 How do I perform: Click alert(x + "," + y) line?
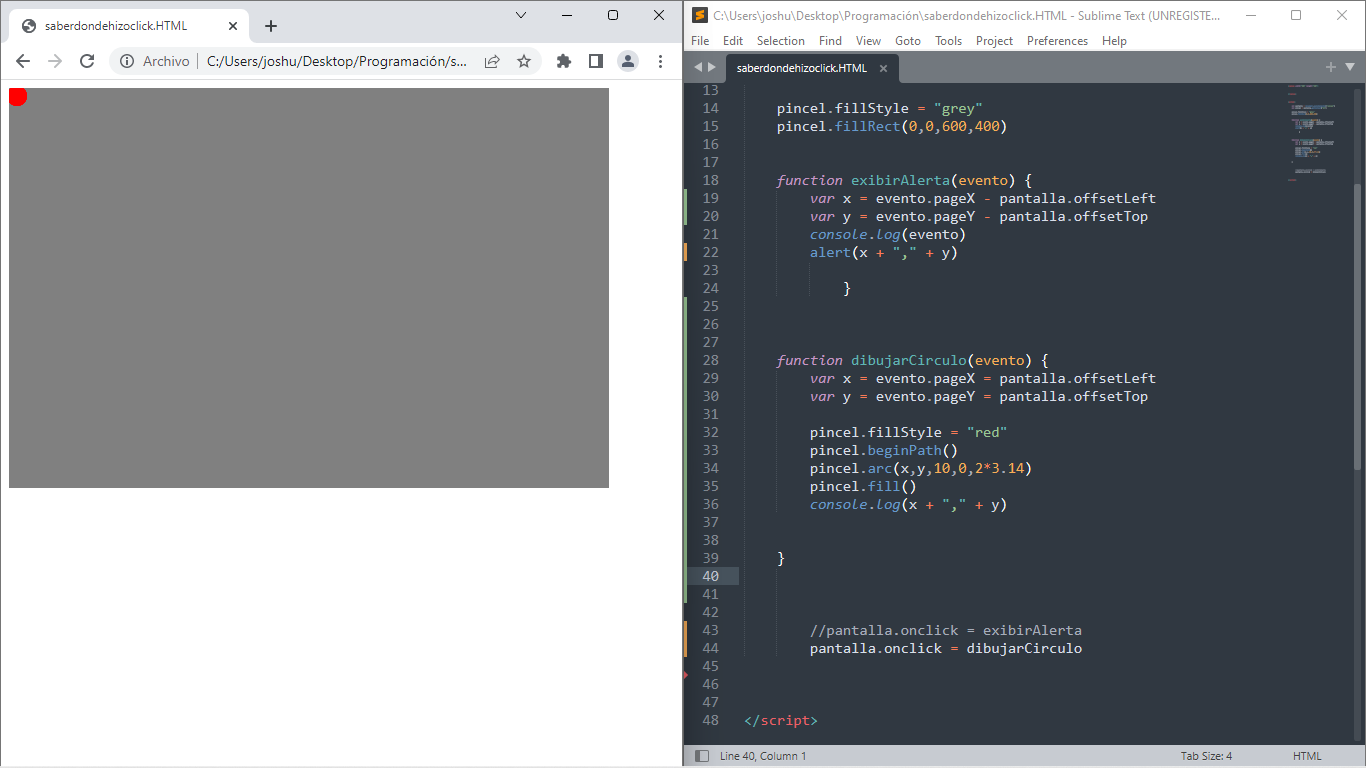coord(884,252)
